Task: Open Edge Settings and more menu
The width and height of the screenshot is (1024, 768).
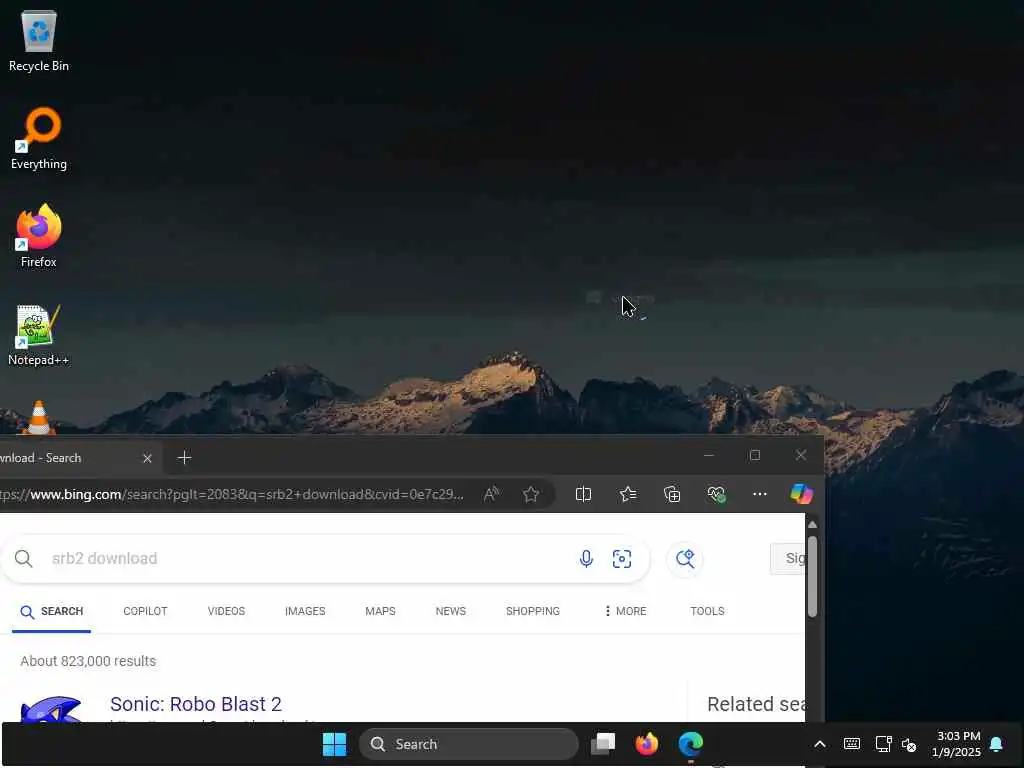Action: [760, 494]
